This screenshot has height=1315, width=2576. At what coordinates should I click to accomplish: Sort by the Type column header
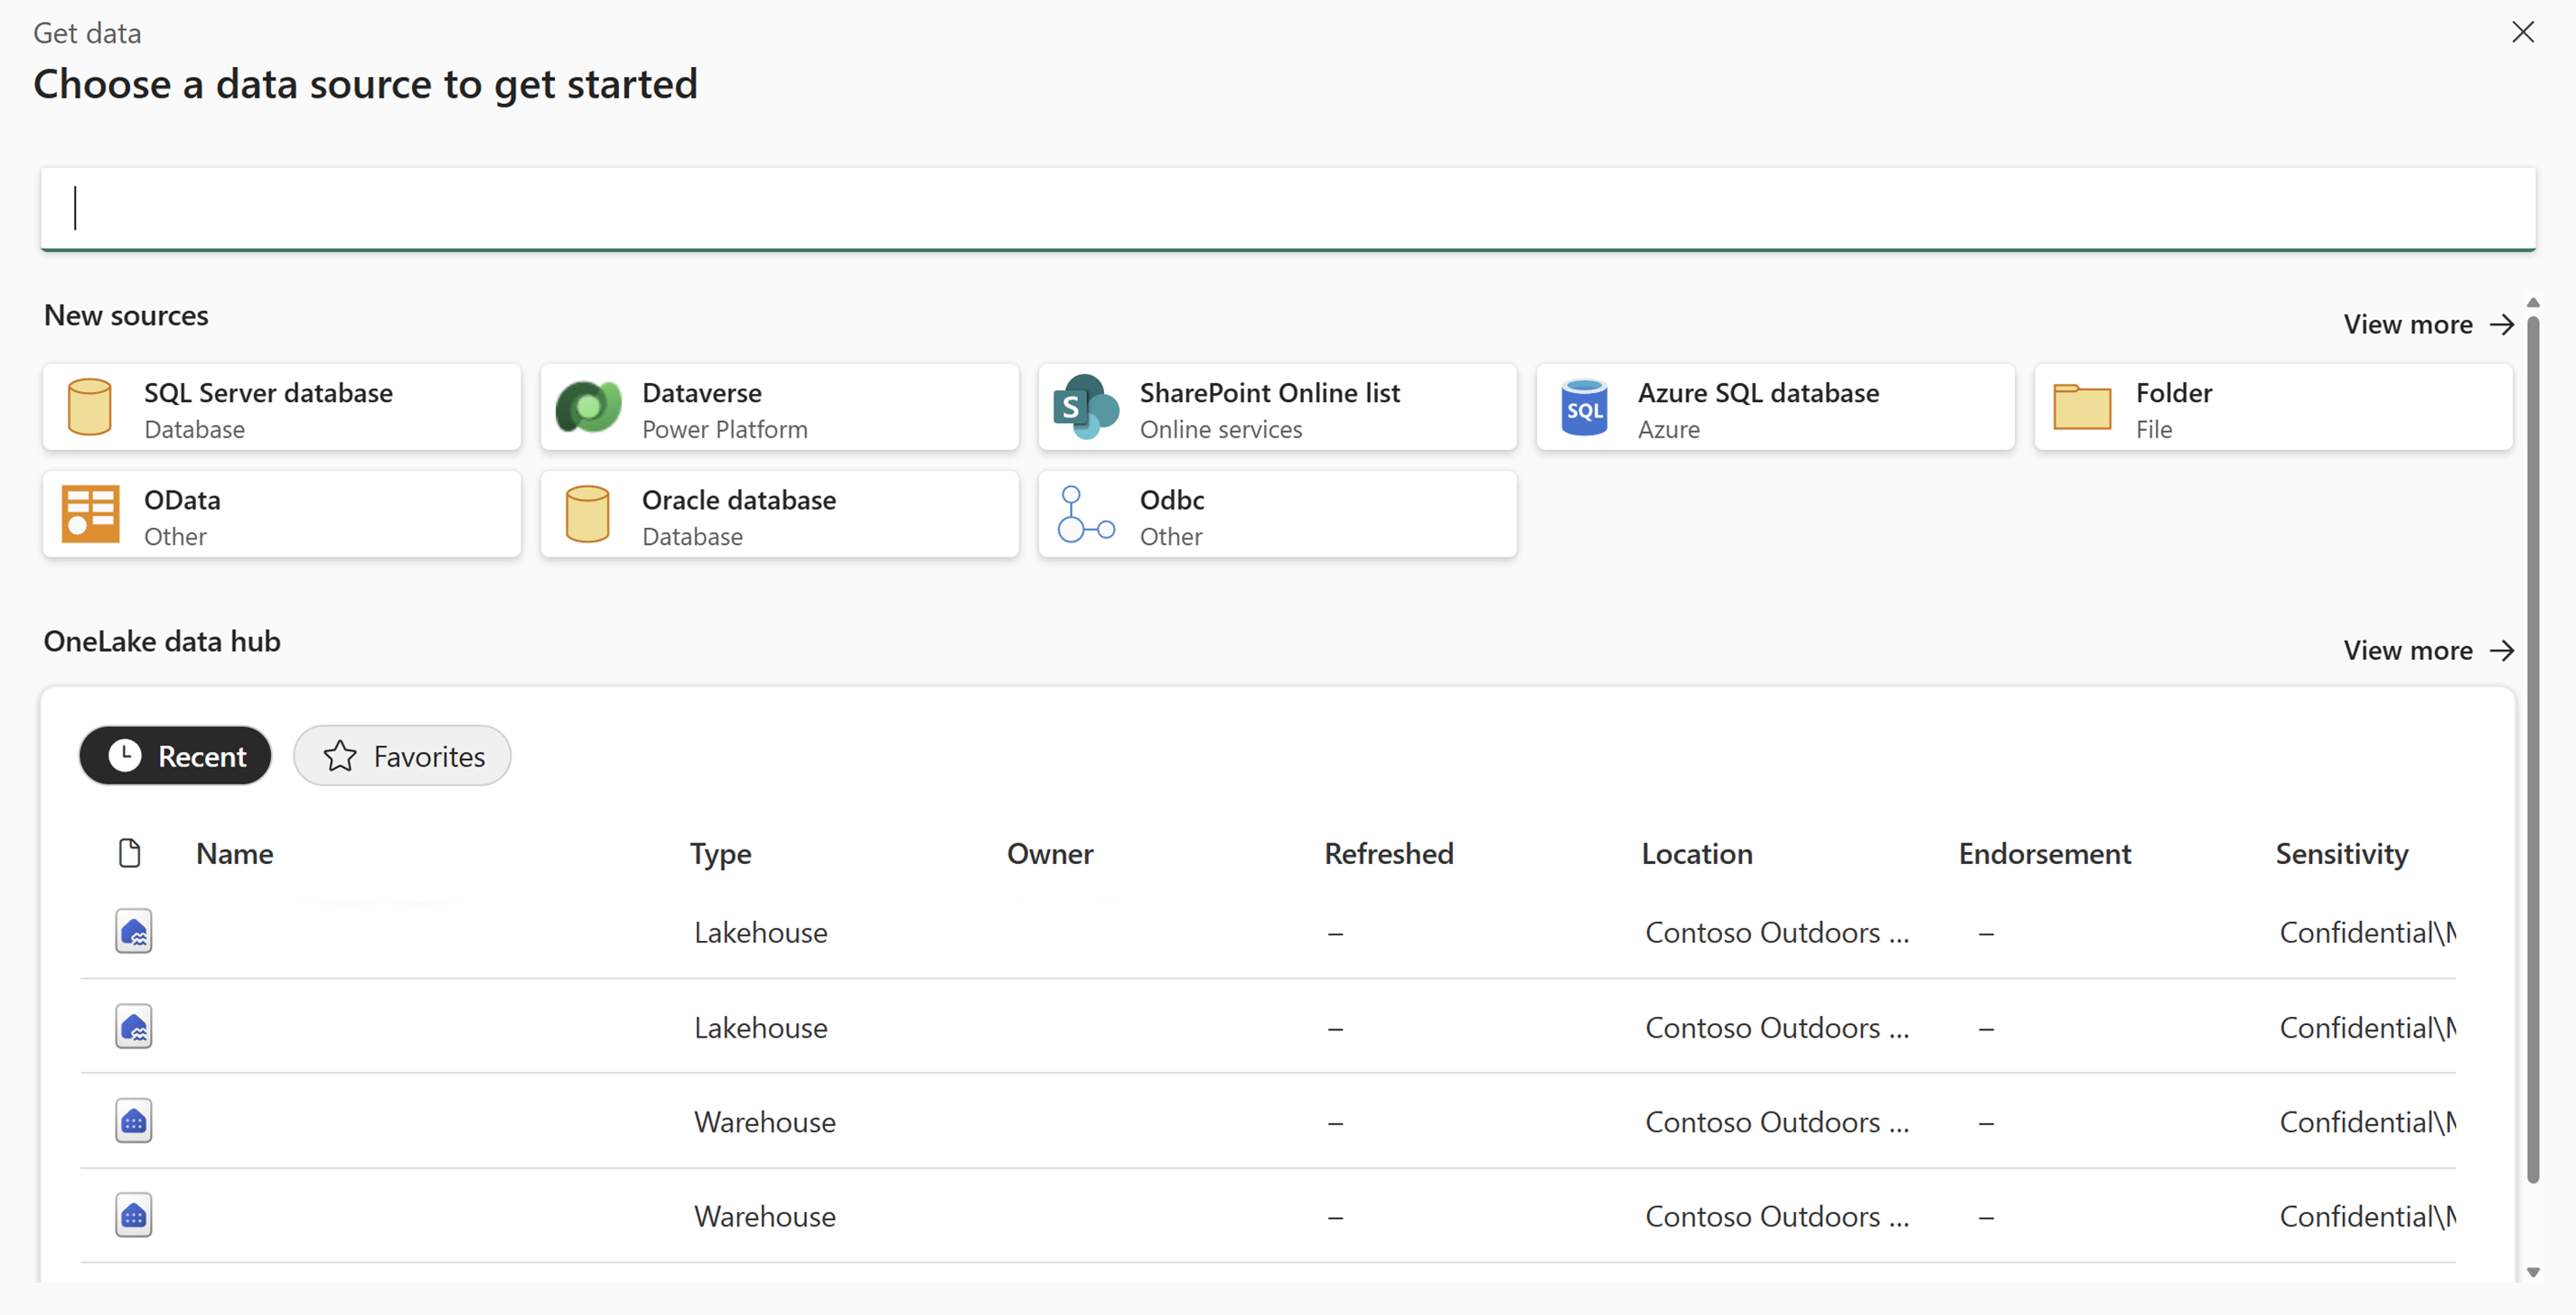click(720, 854)
